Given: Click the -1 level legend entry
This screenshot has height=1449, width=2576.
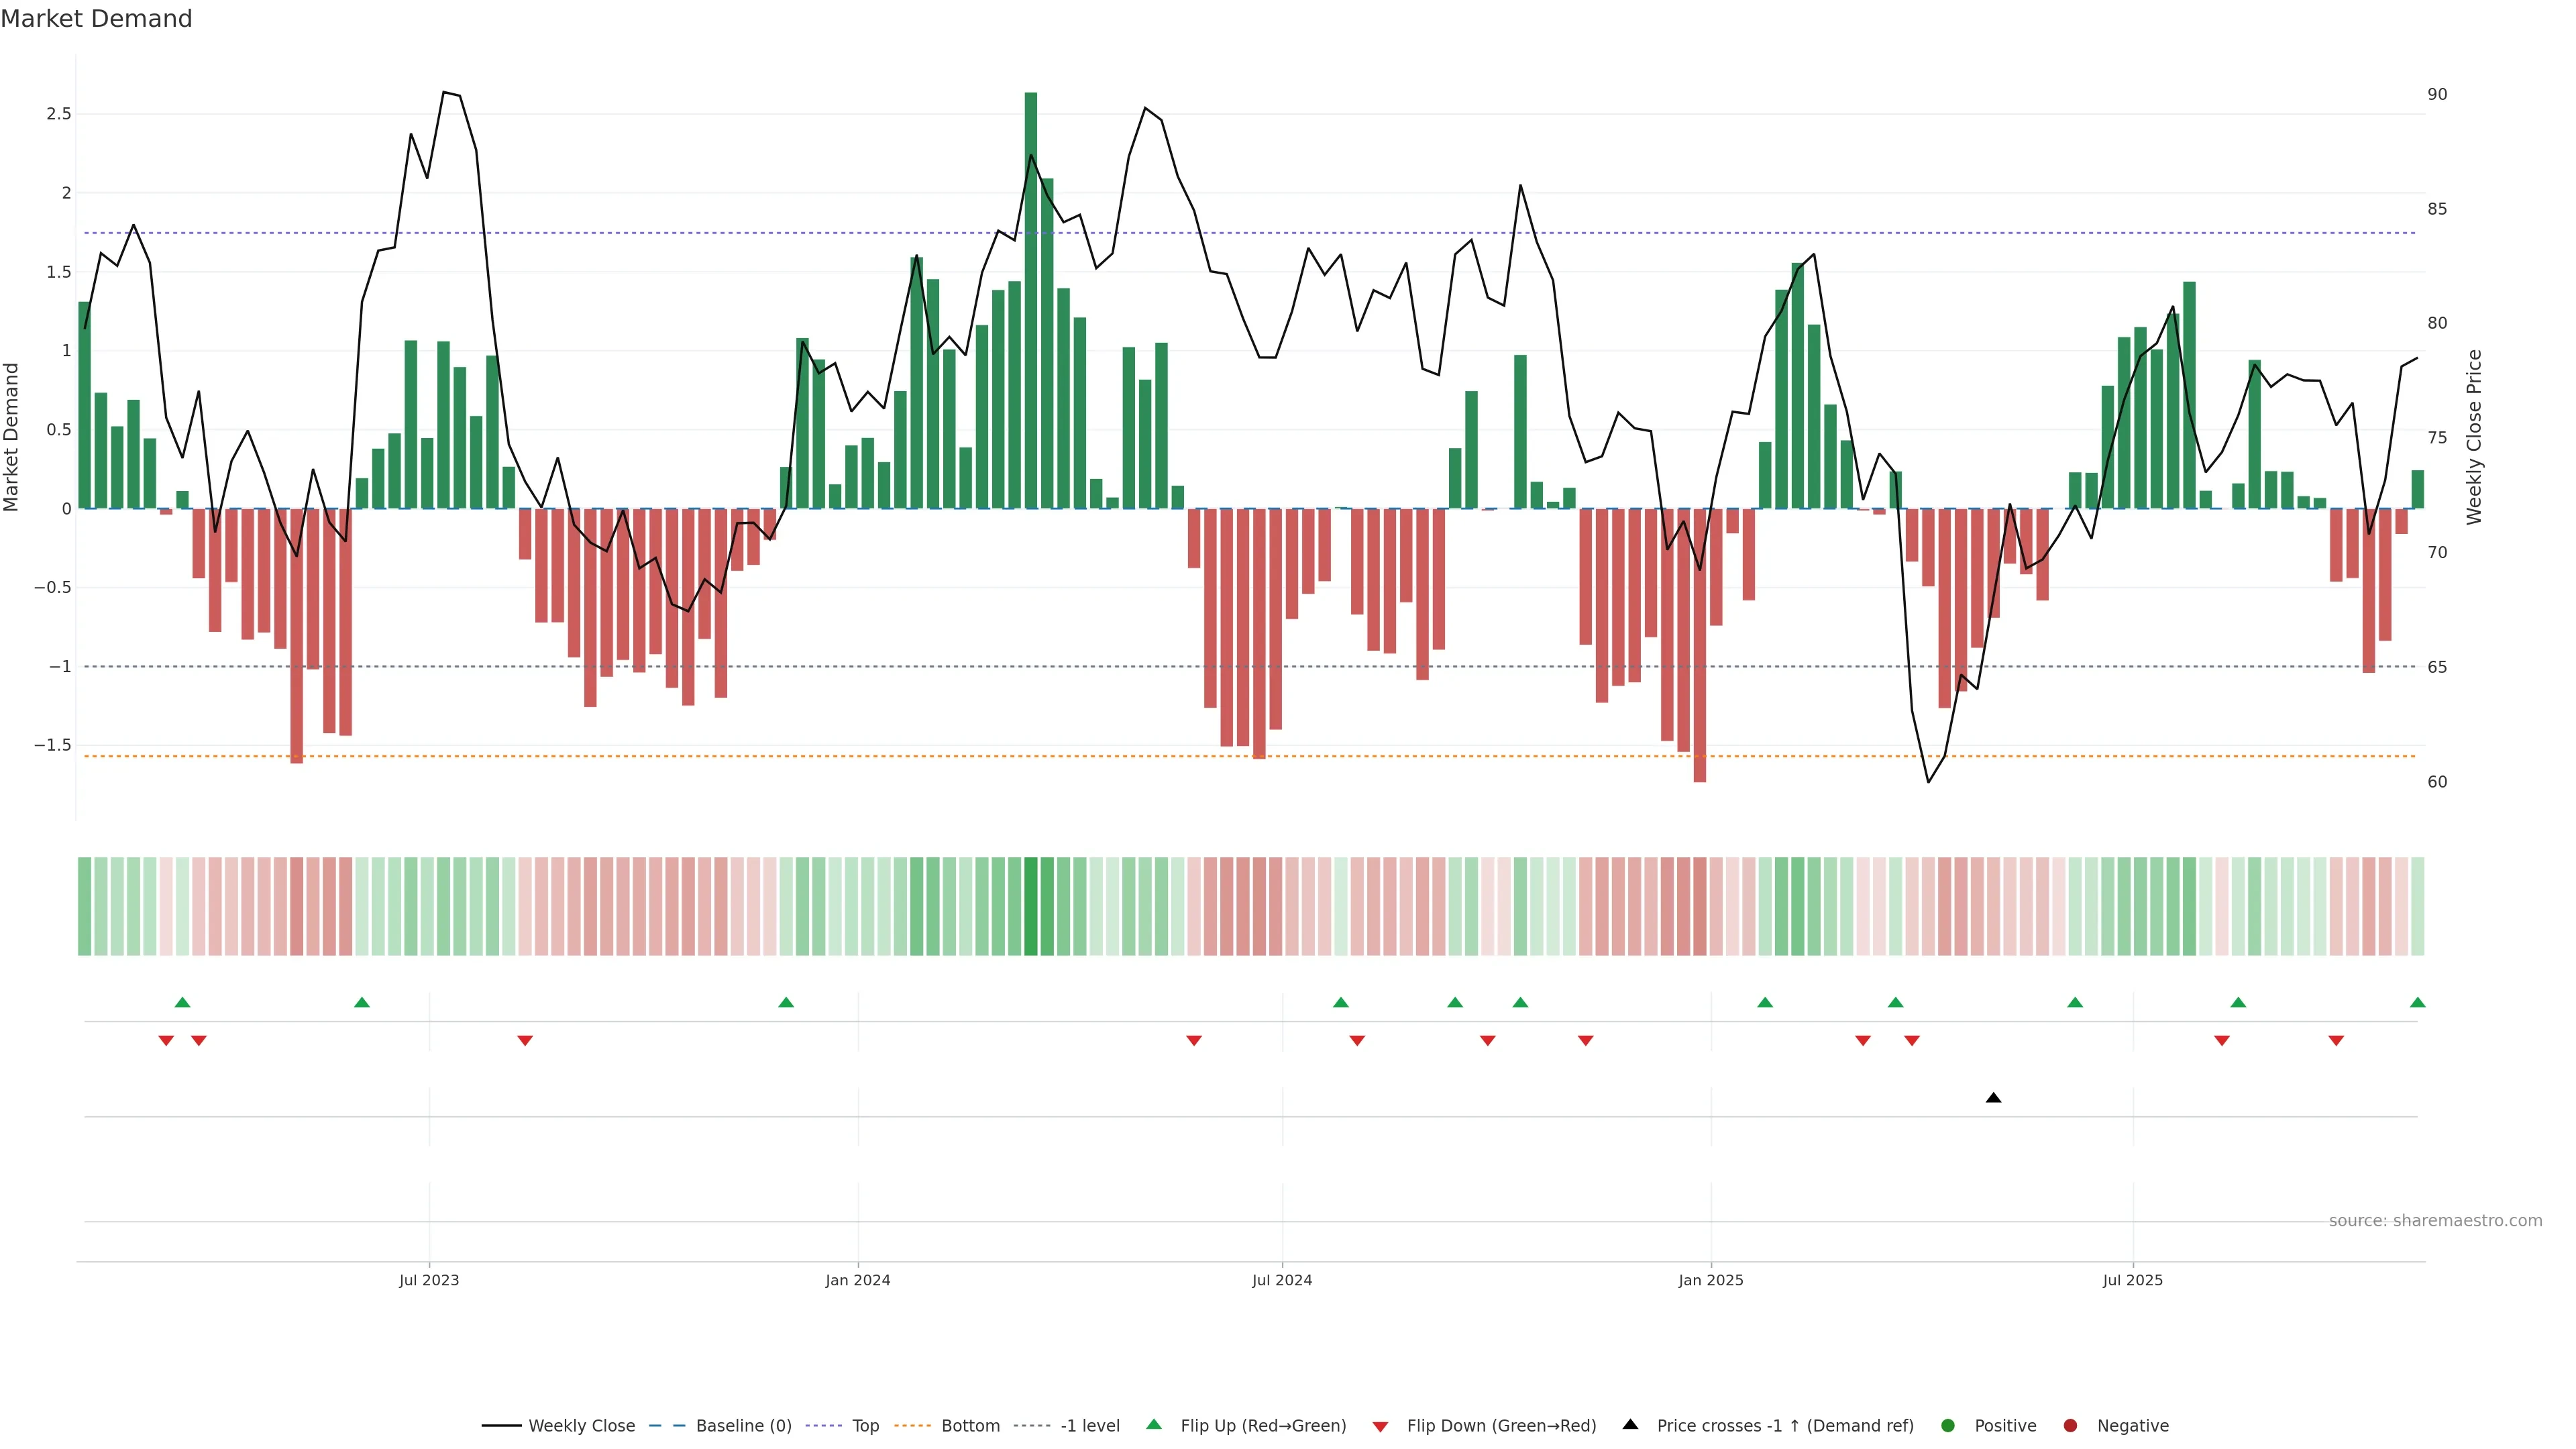Looking at the screenshot, I should [1089, 1426].
